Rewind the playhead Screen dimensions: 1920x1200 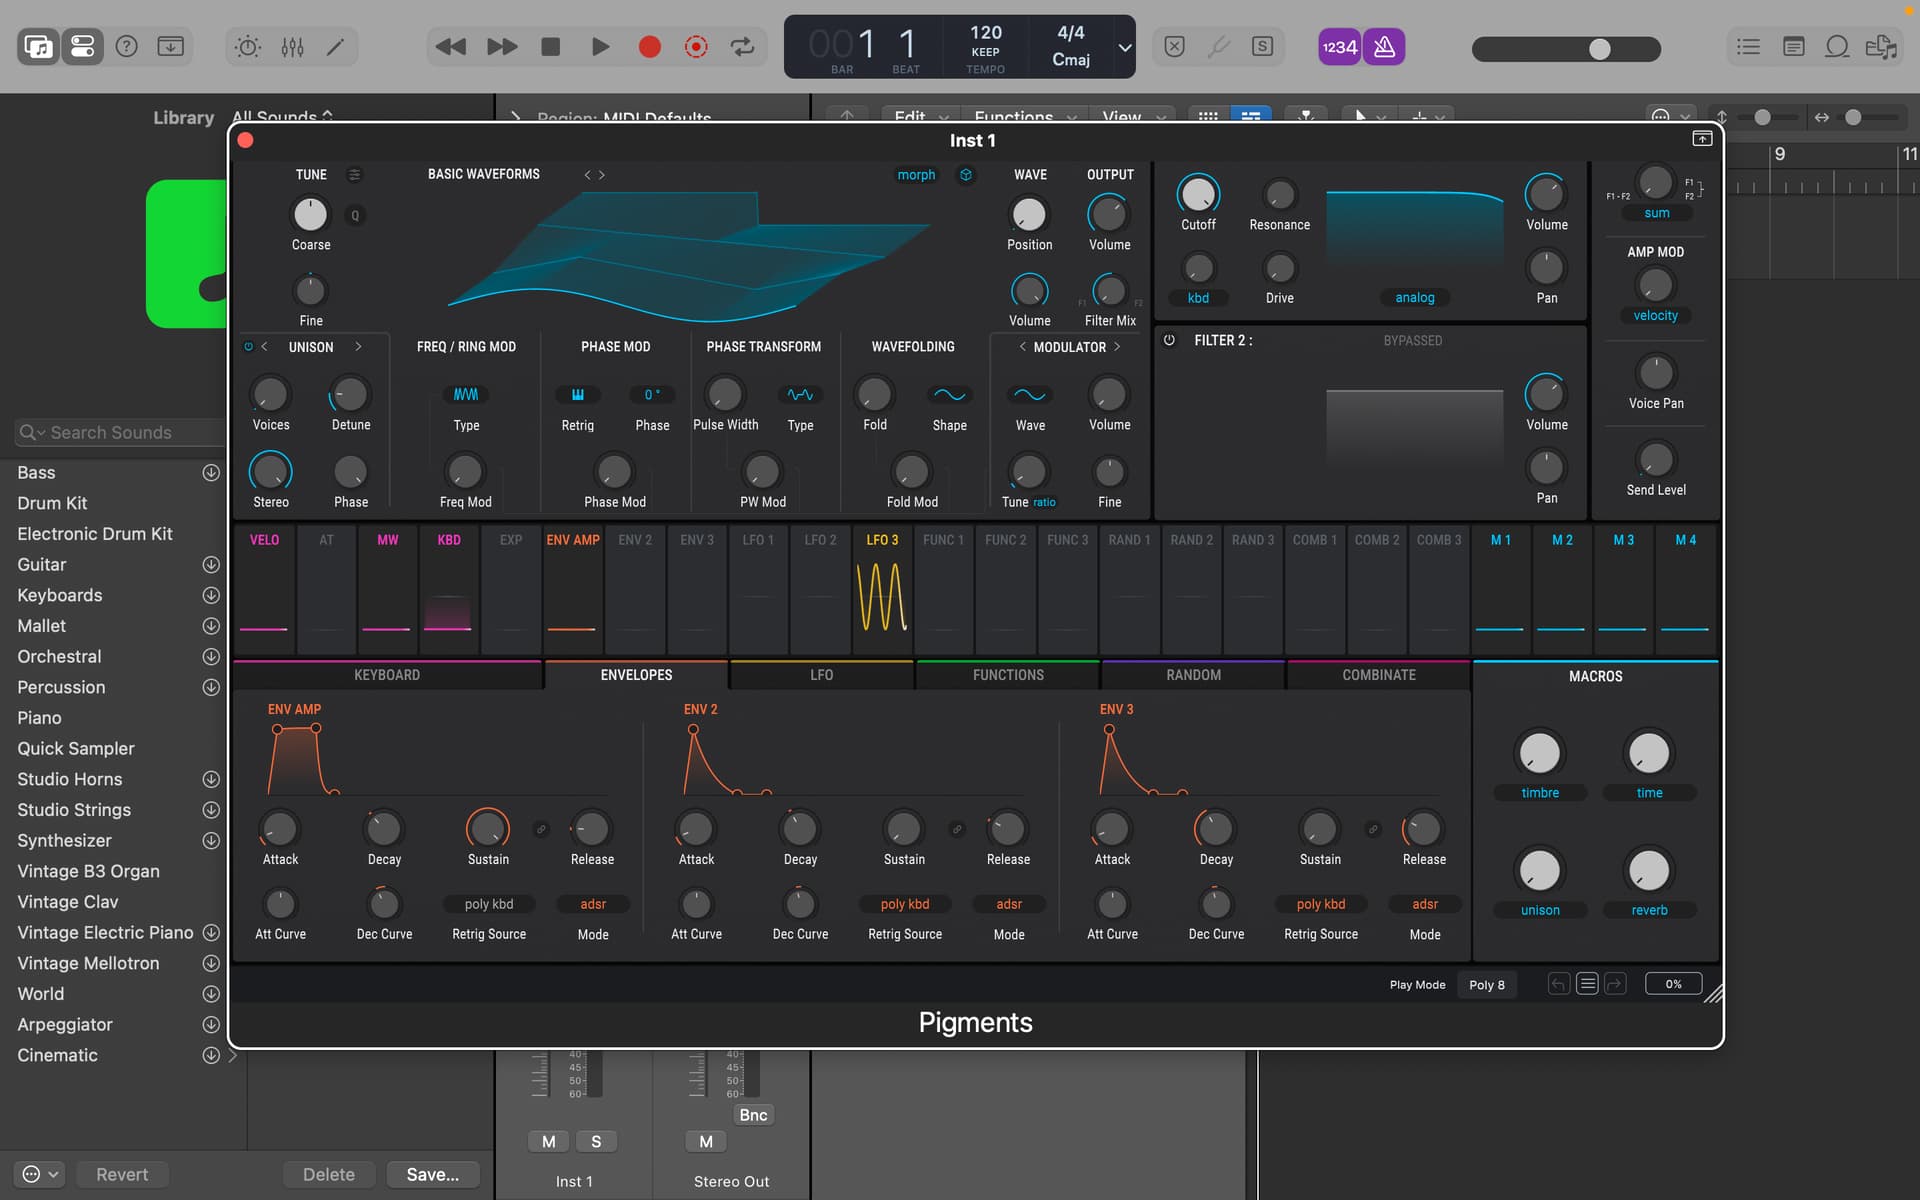451,47
